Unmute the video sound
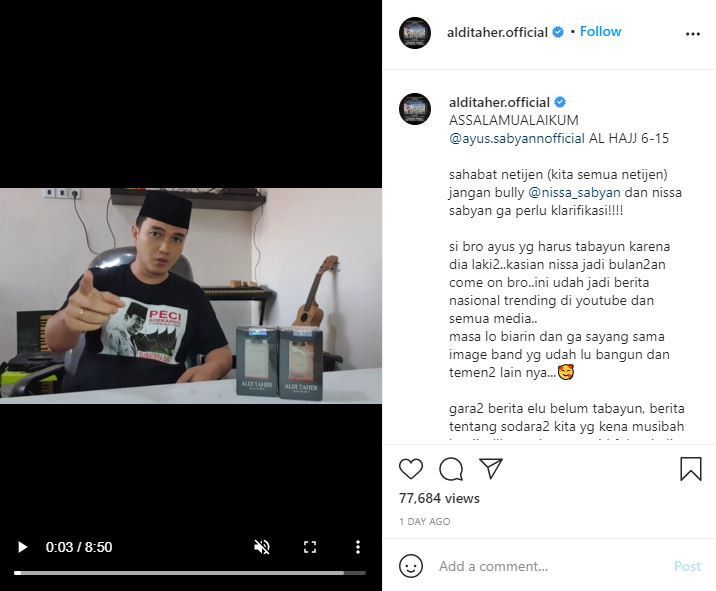716x591 pixels. coord(262,547)
